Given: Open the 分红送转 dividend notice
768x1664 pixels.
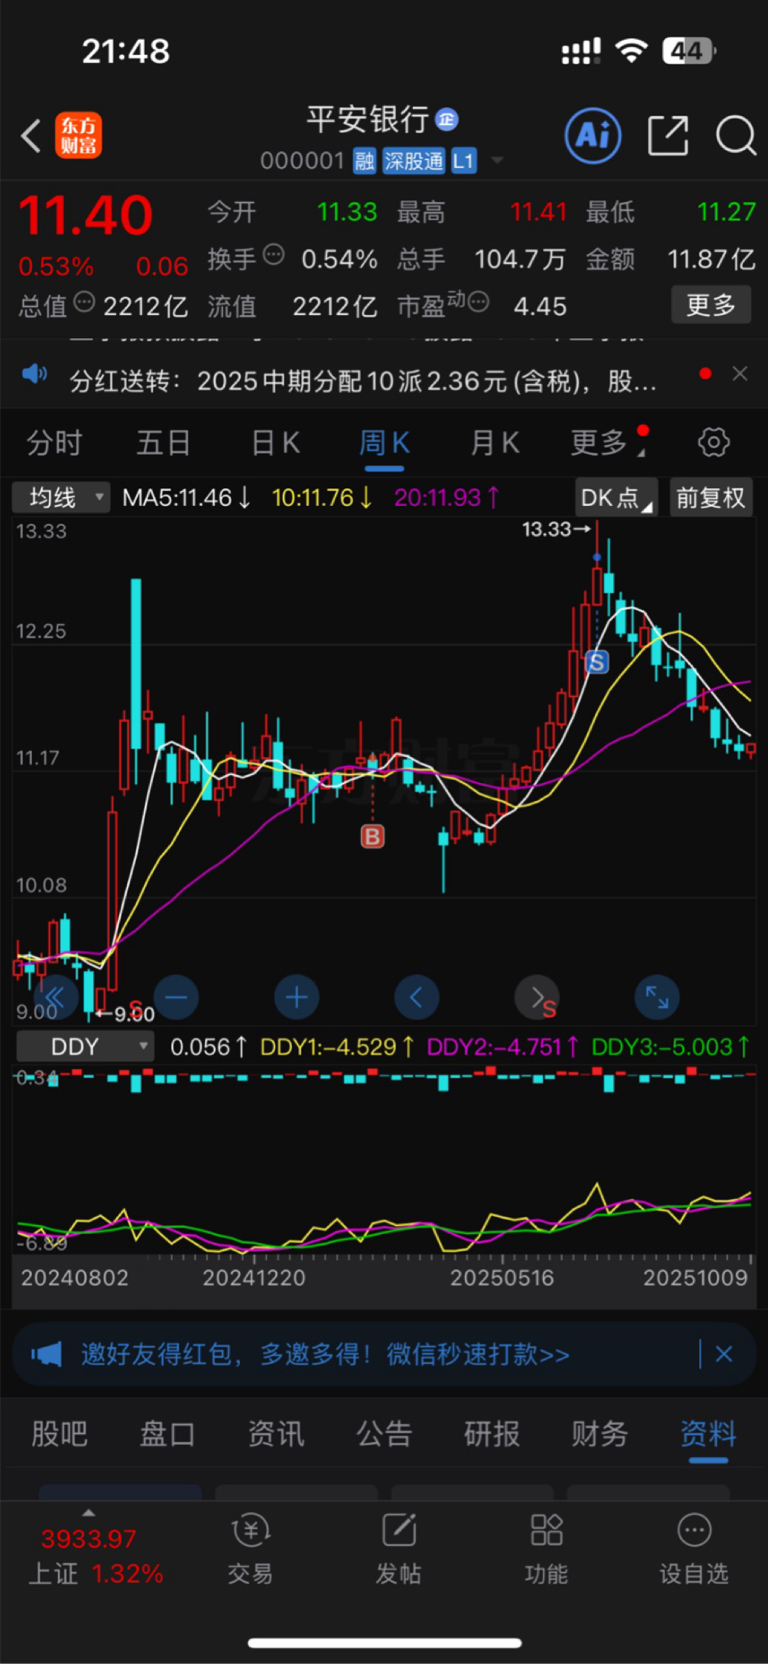Looking at the screenshot, I should [x=363, y=381].
